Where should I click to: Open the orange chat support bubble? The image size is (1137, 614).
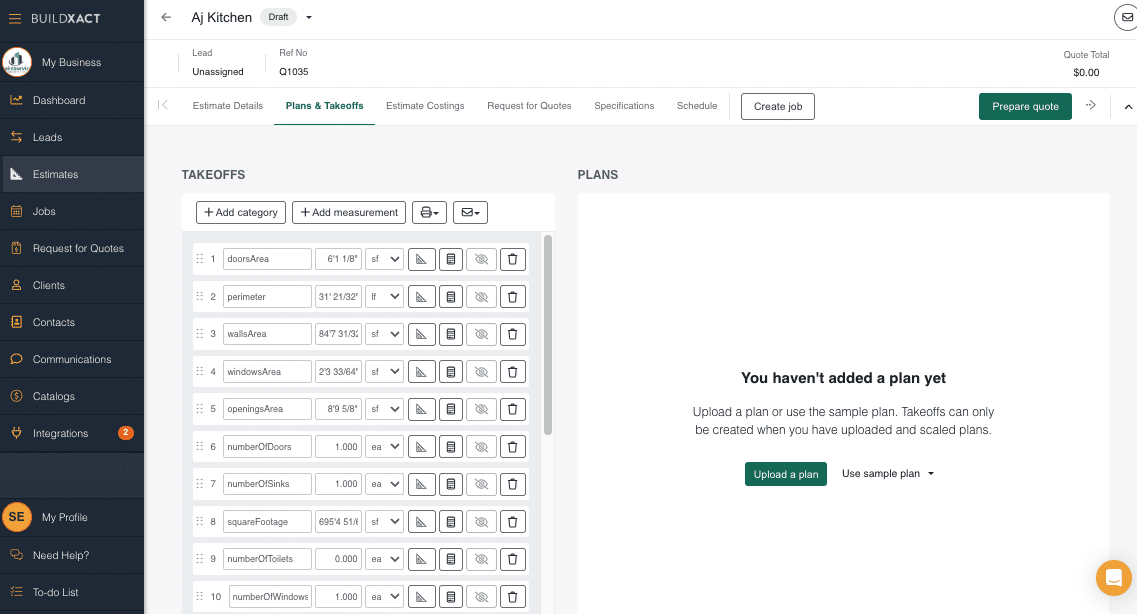(x=1112, y=578)
